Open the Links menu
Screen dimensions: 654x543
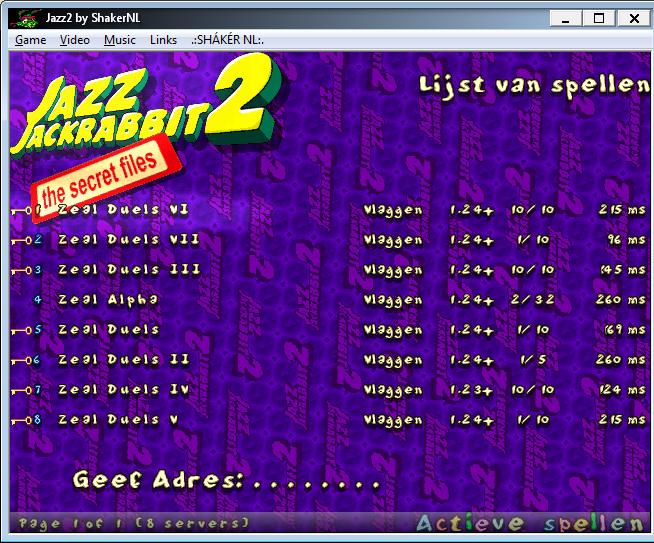164,40
